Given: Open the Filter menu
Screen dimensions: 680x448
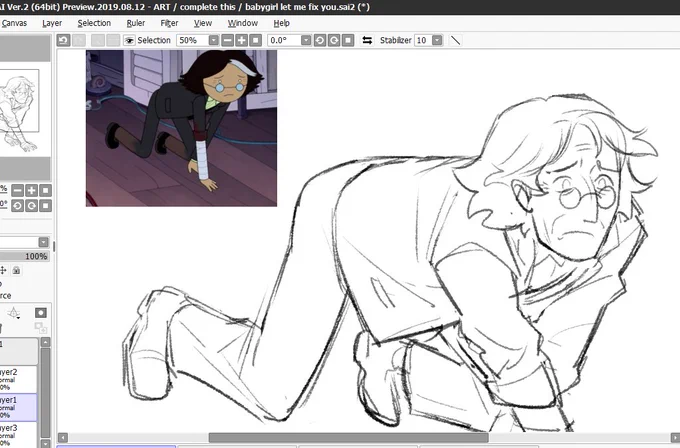Looking at the screenshot, I should tap(169, 23).
